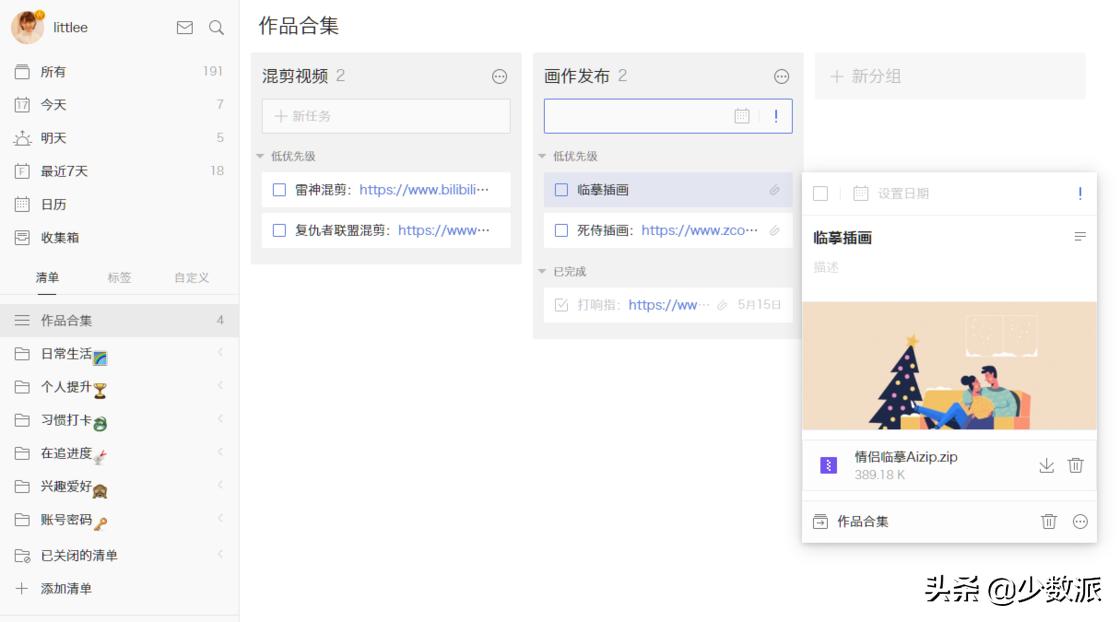Click the illustration thumbnail in the detail panel
1120x622 pixels.
coord(948,365)
